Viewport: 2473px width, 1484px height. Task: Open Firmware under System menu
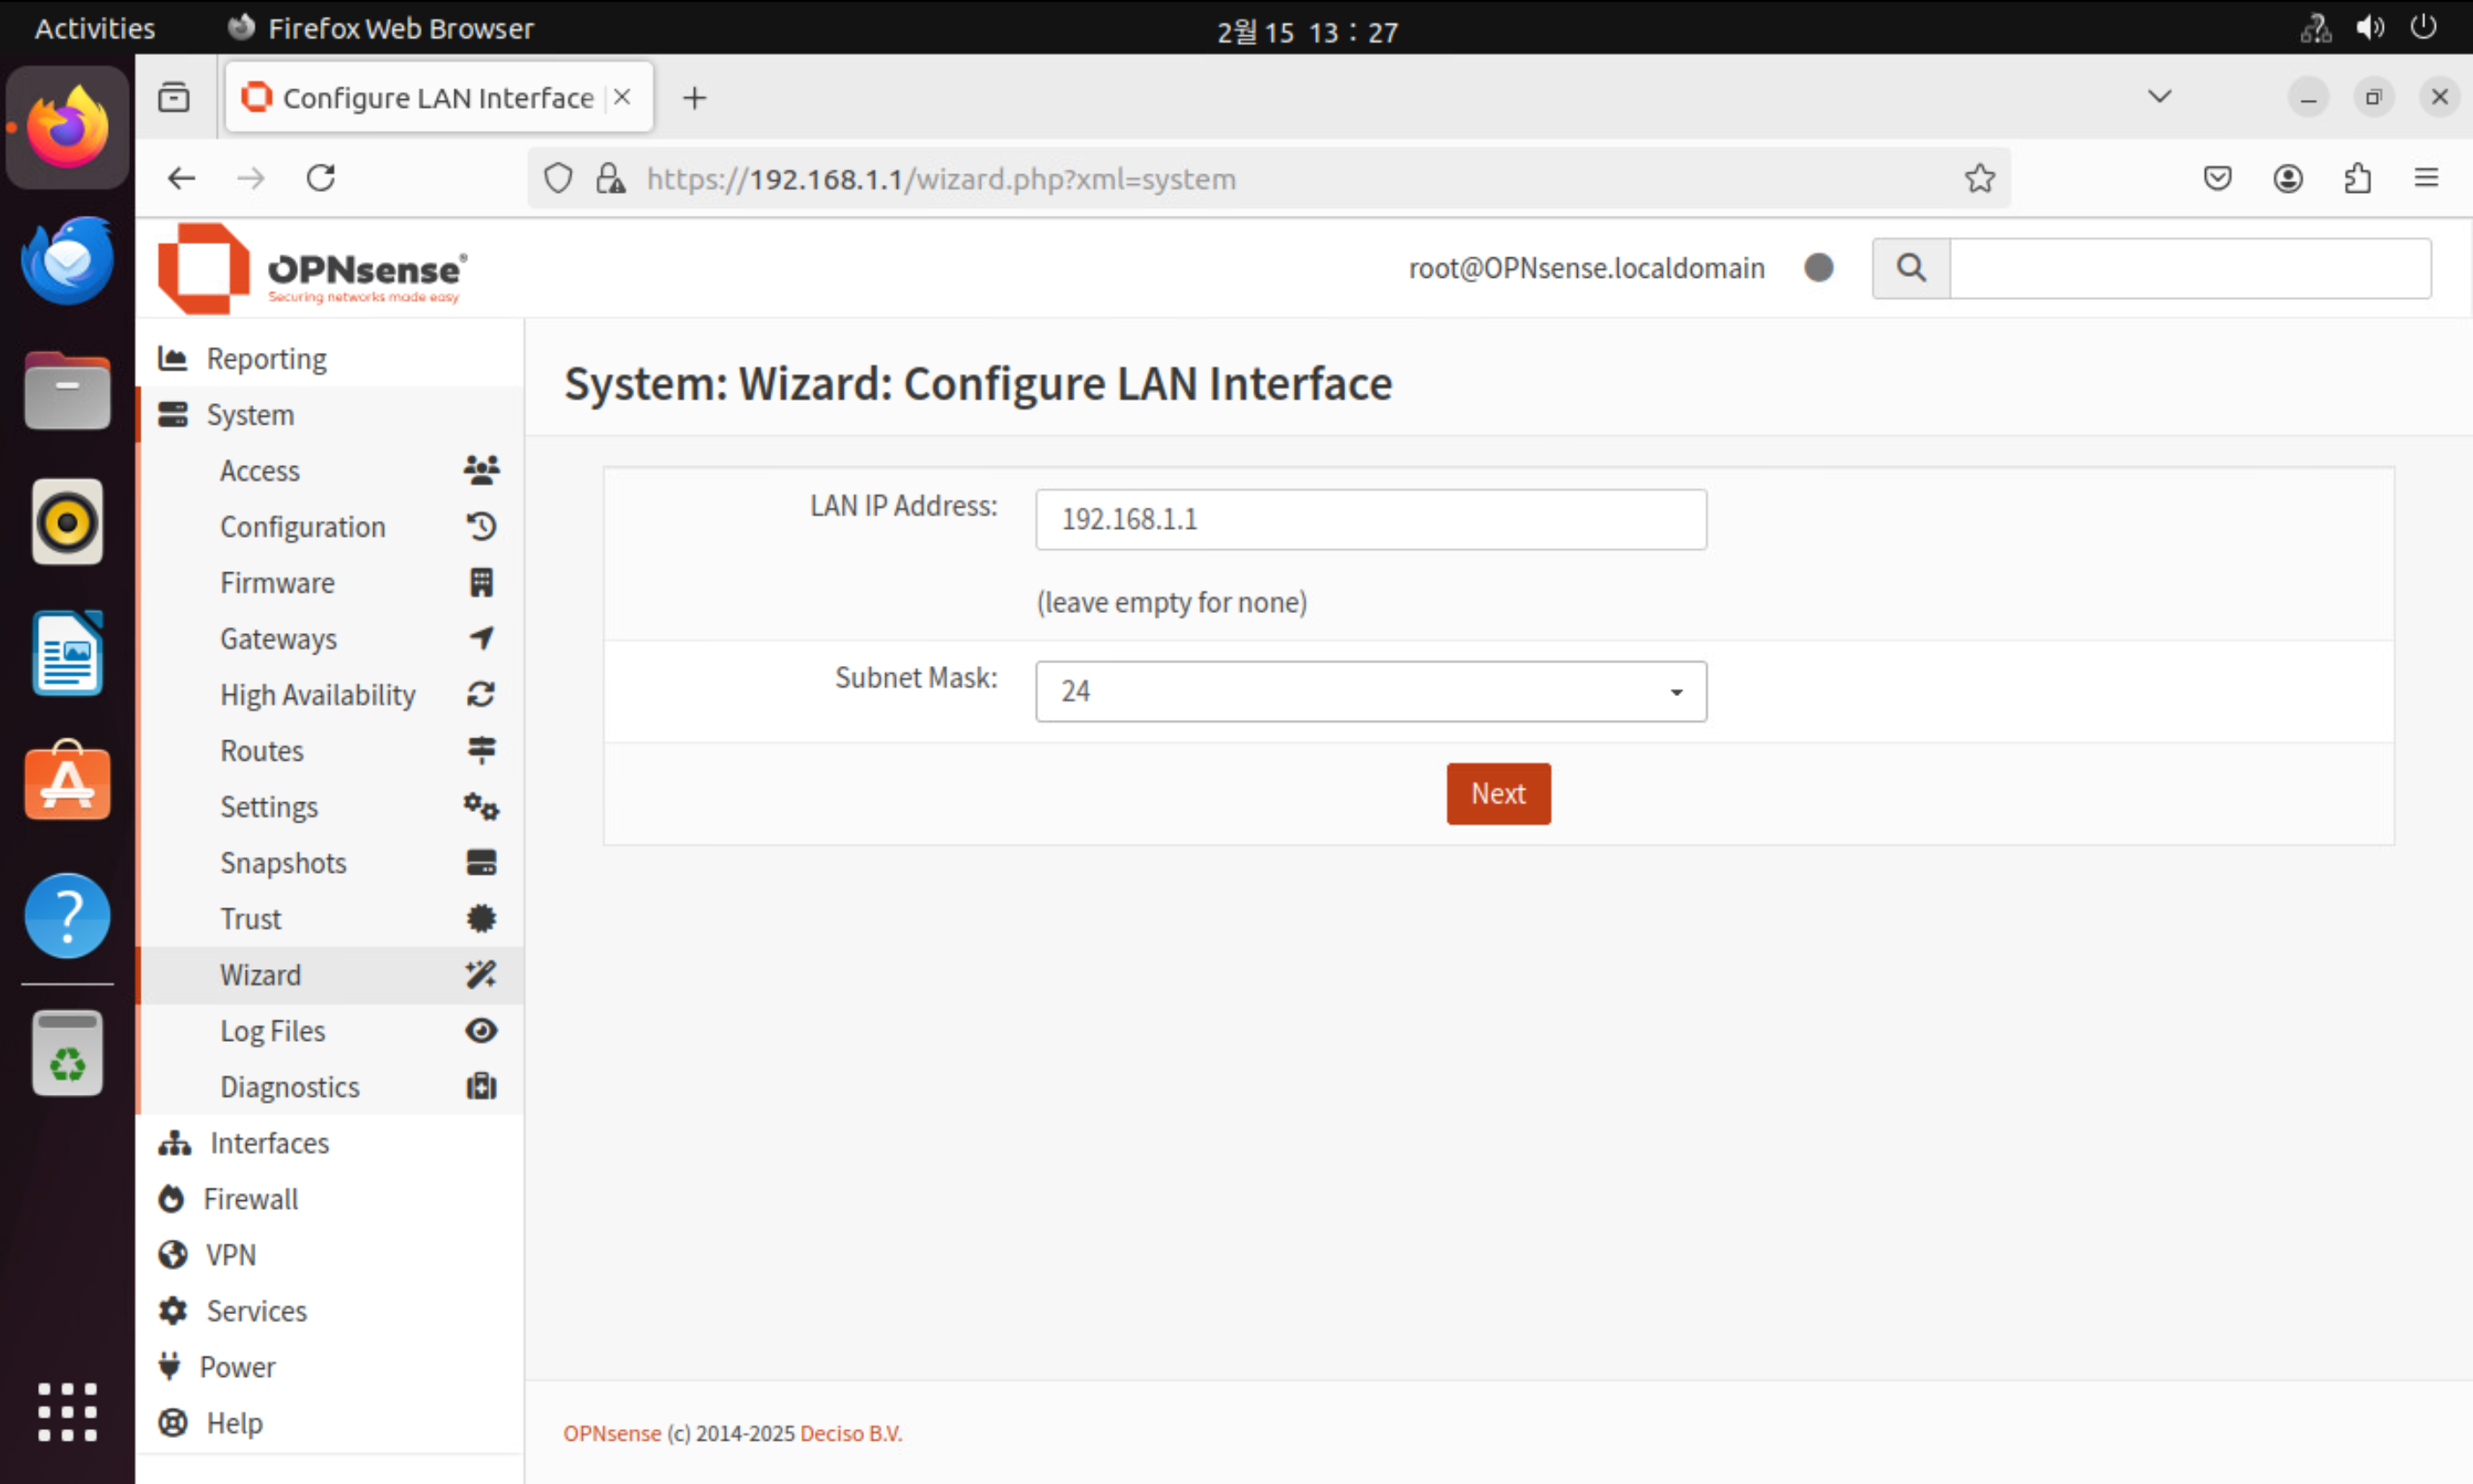click(277, 583)
